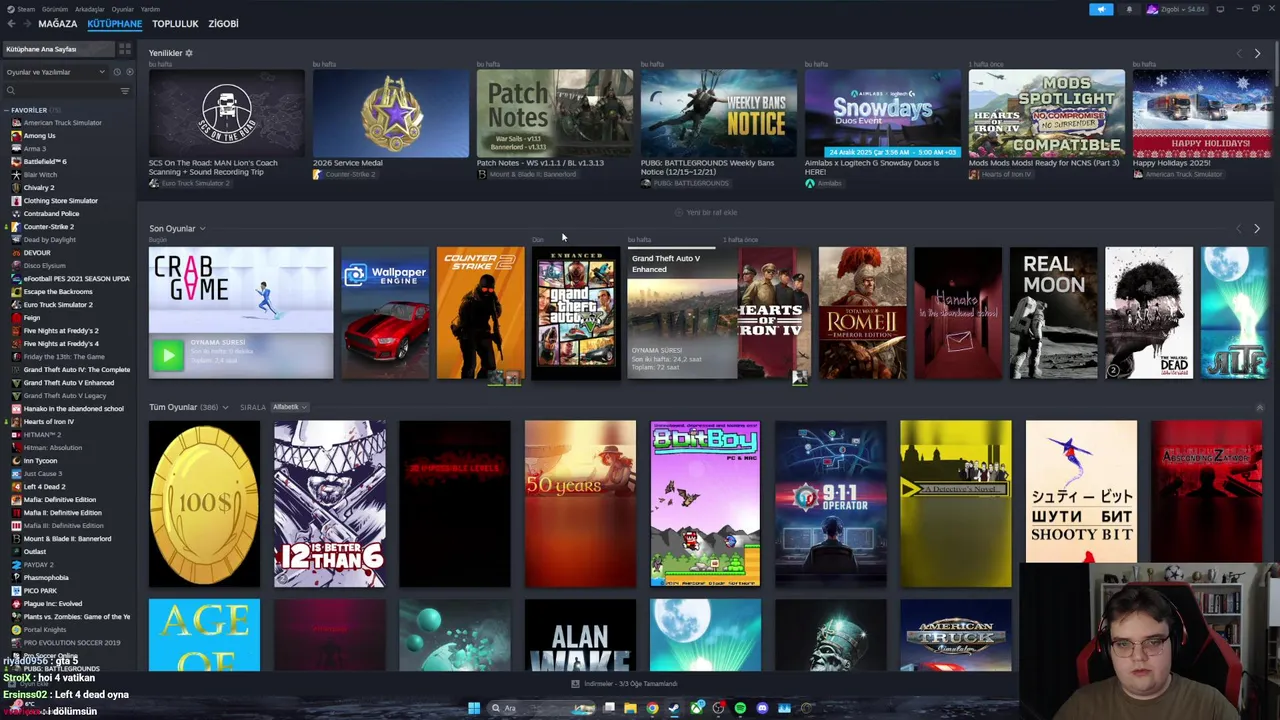Viewport: 1280px width, 720px height.
Task: Open the Counter-Strike 2 recent game tile
Action: click(x=480, y=313)
